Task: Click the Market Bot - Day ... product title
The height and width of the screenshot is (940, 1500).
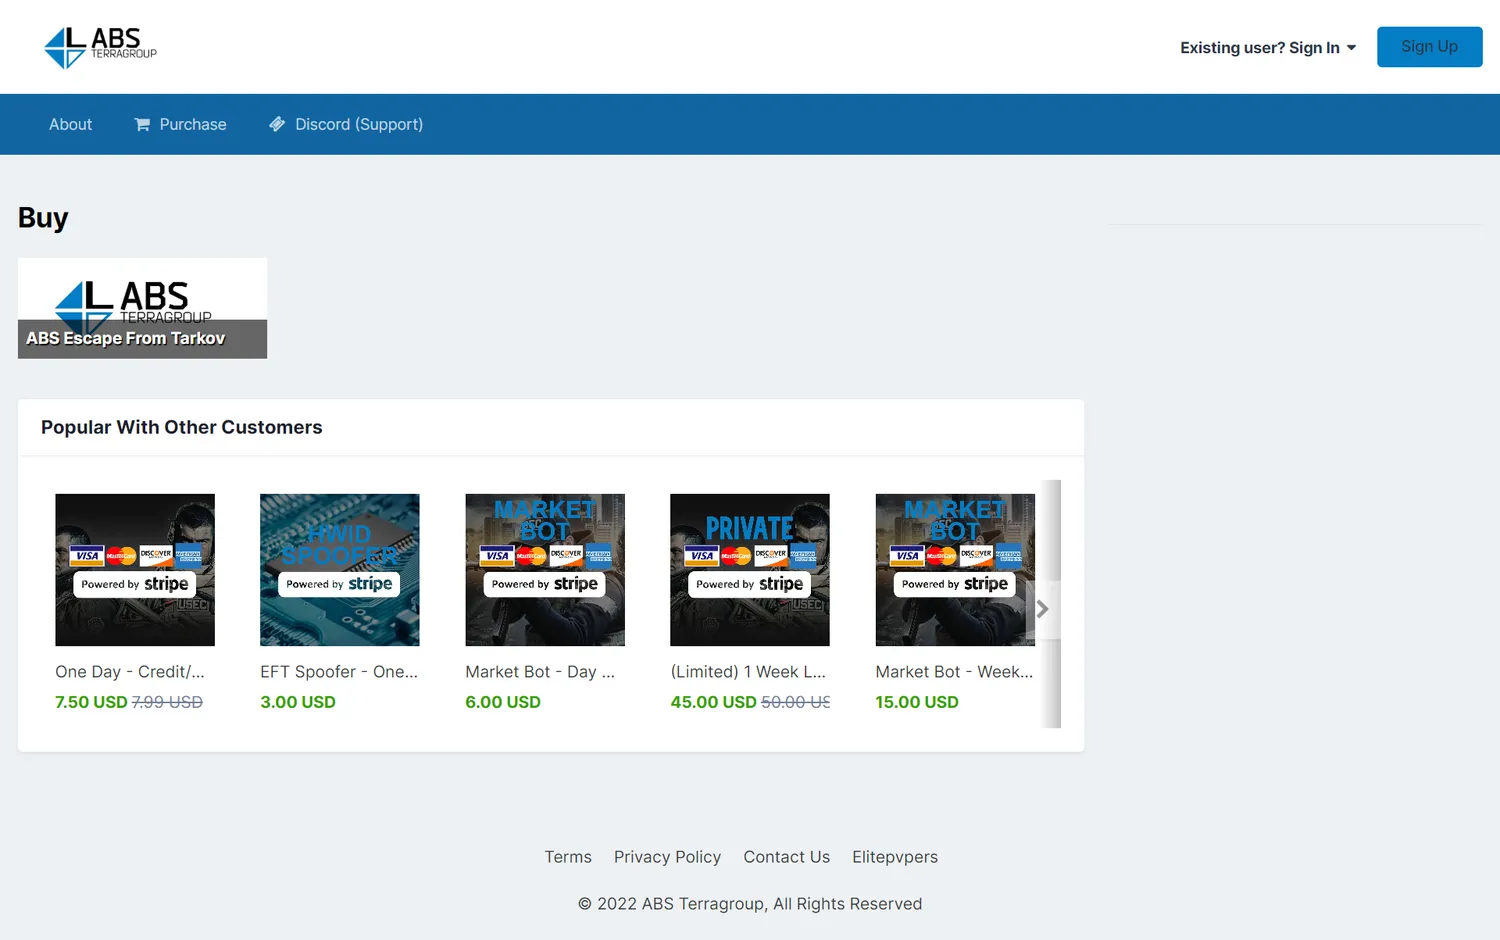Action: coord(540,672)
